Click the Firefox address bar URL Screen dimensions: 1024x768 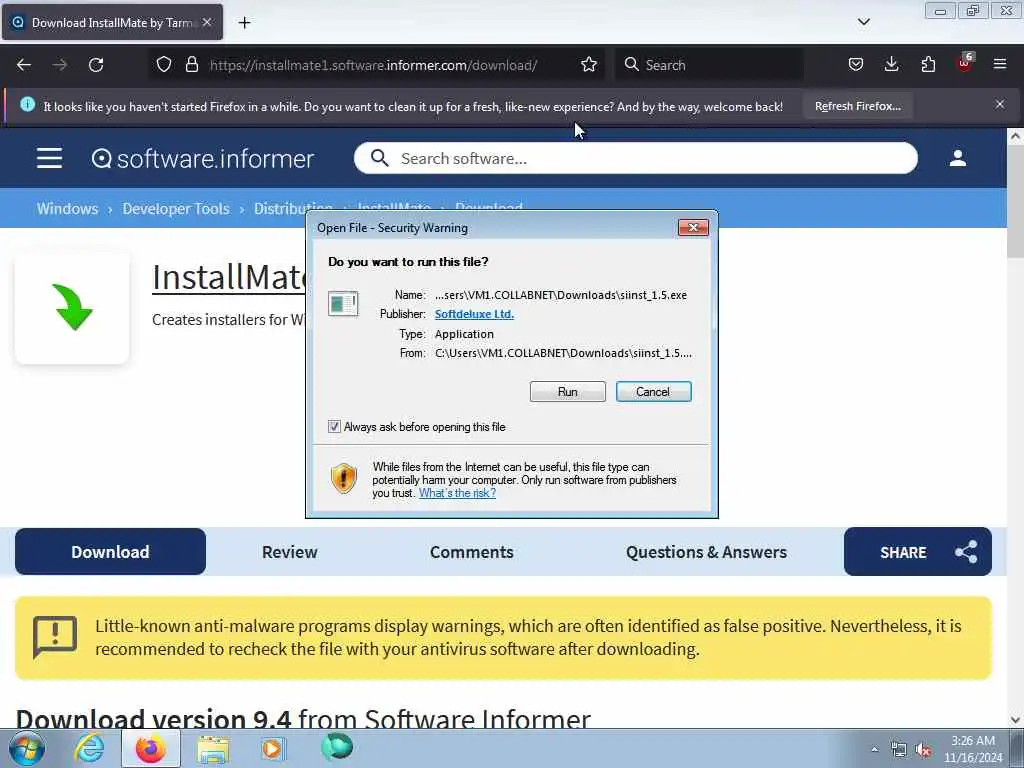click(x=373, y=65)
